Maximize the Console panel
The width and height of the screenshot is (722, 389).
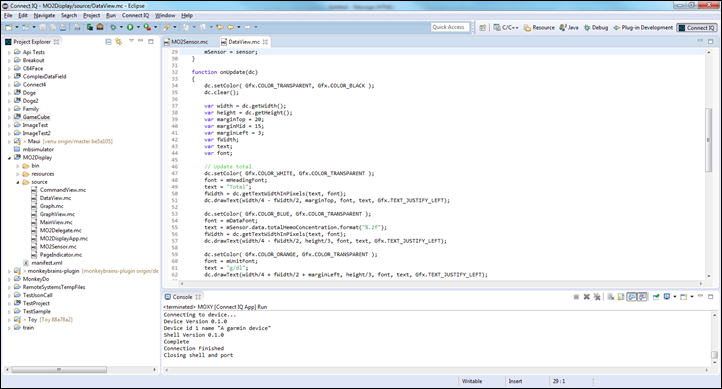point(710,297)
